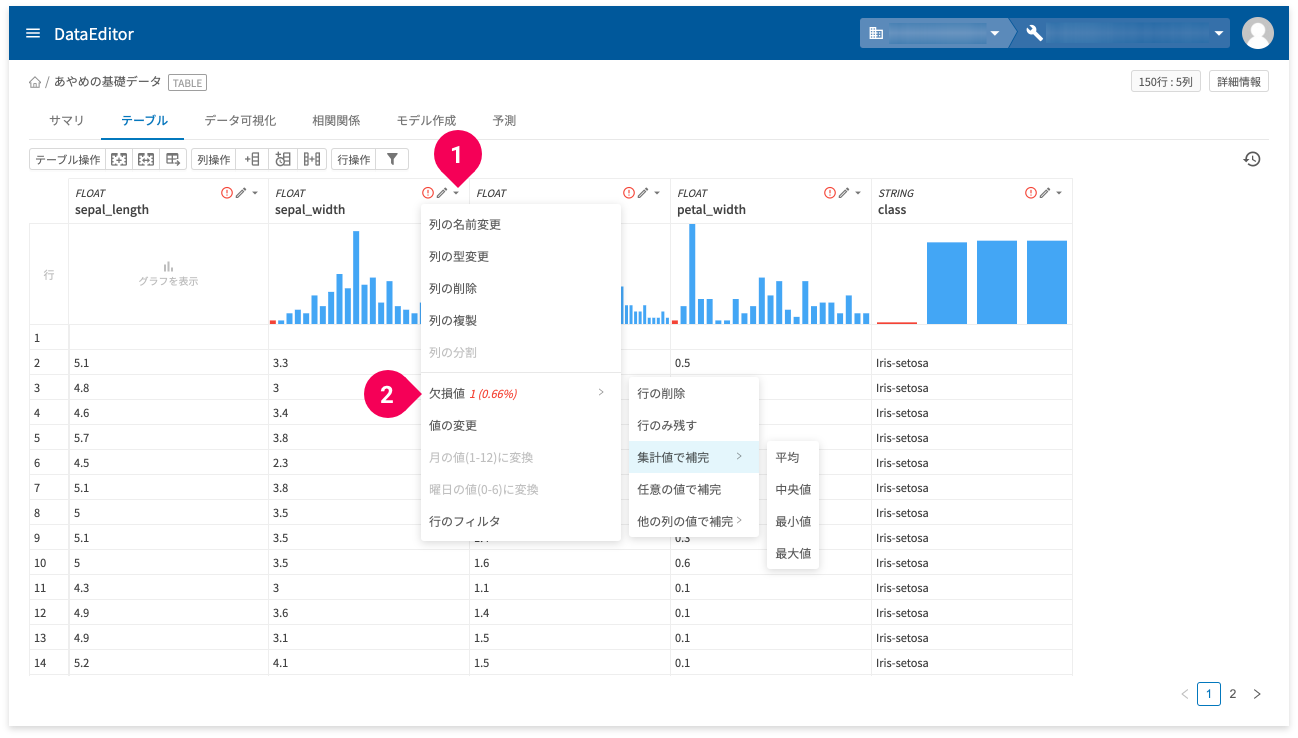
Task: Click petal_width warning icon
Action: tap(830, 193)
